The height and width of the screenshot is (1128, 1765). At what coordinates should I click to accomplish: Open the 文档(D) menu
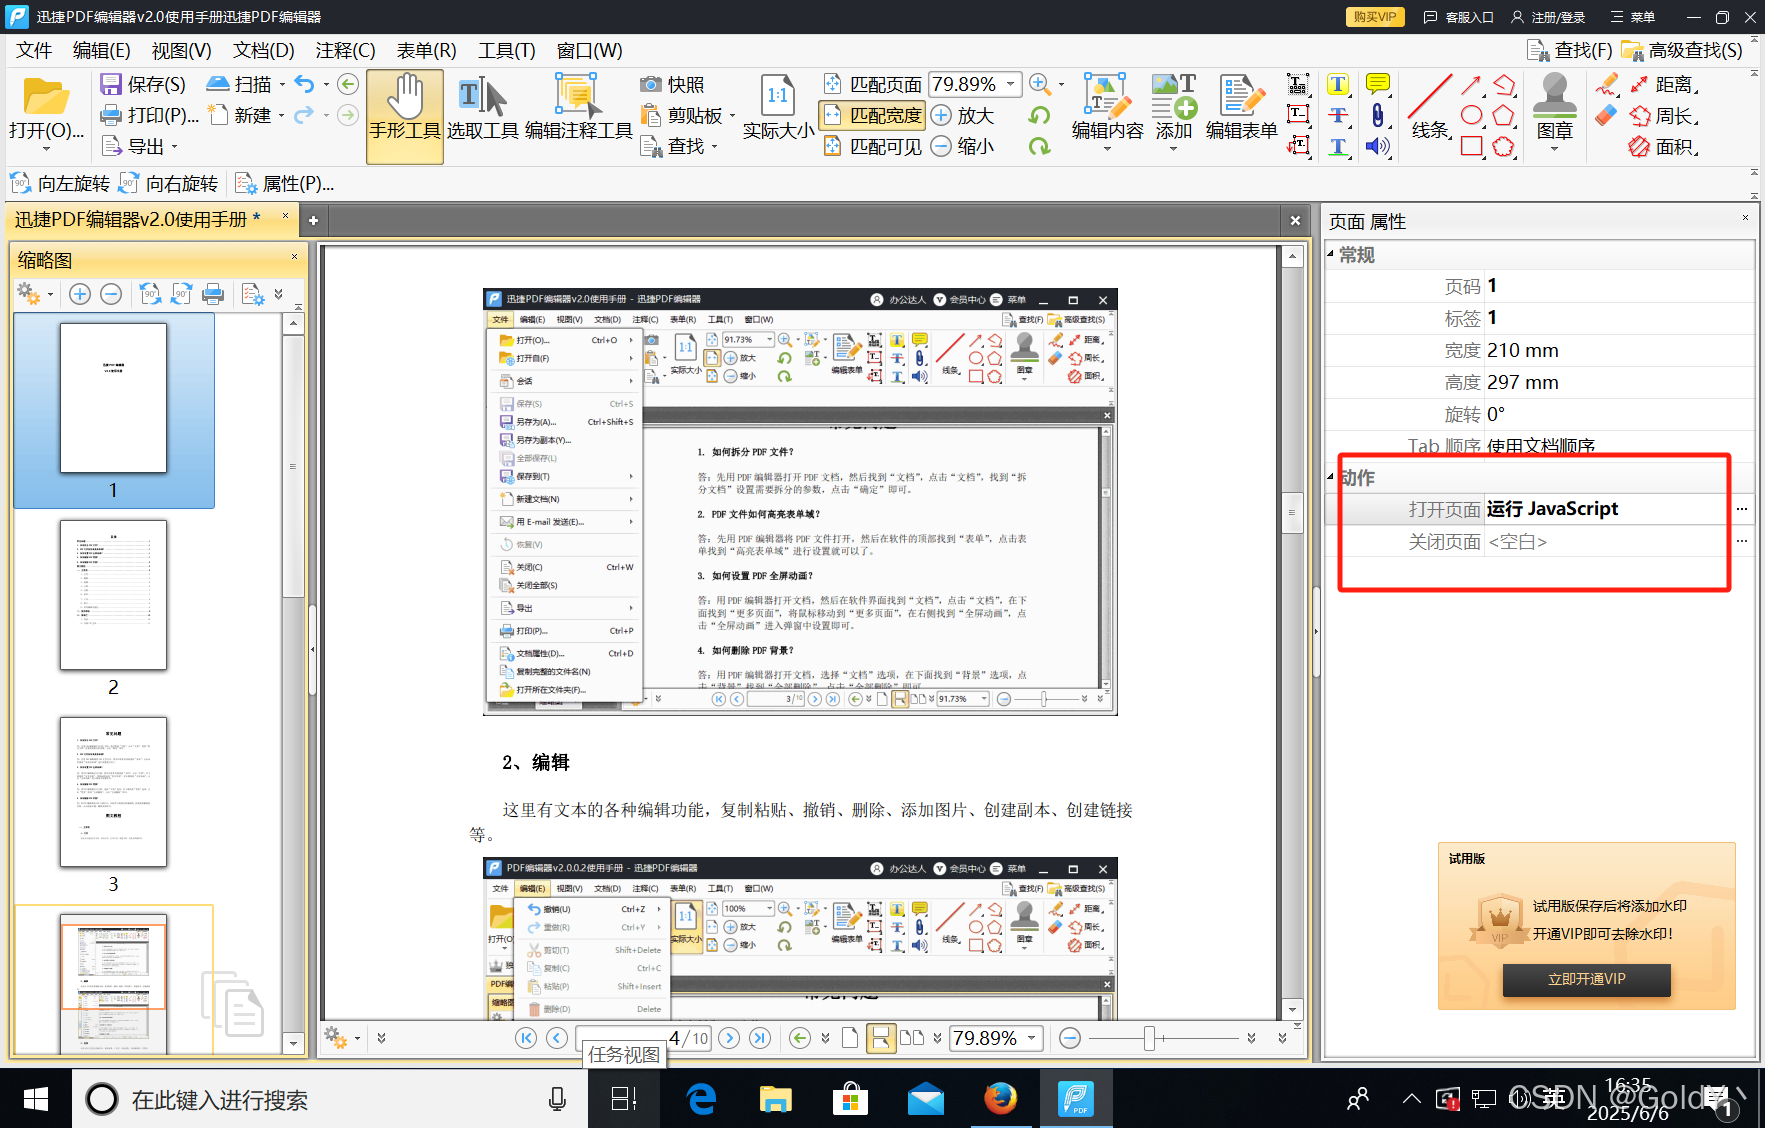point(263,50)
